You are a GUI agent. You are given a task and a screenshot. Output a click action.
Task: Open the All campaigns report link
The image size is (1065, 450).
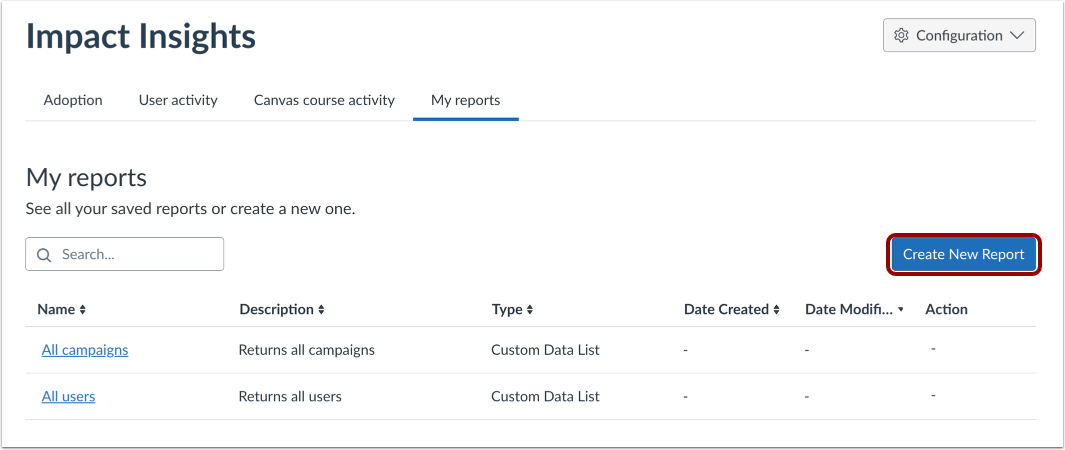[x=85, y=350]
